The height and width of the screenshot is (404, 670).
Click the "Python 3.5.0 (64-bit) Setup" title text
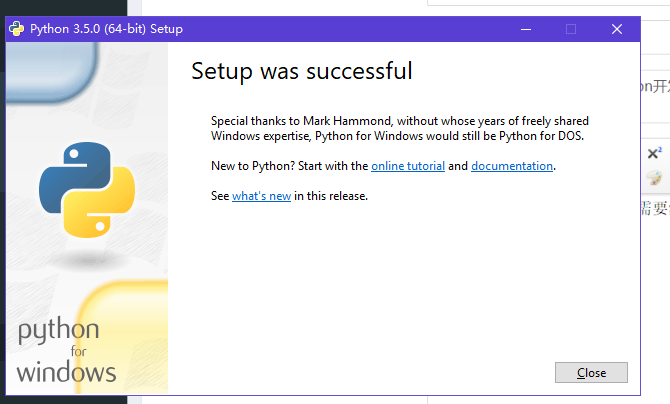point(106,29)
